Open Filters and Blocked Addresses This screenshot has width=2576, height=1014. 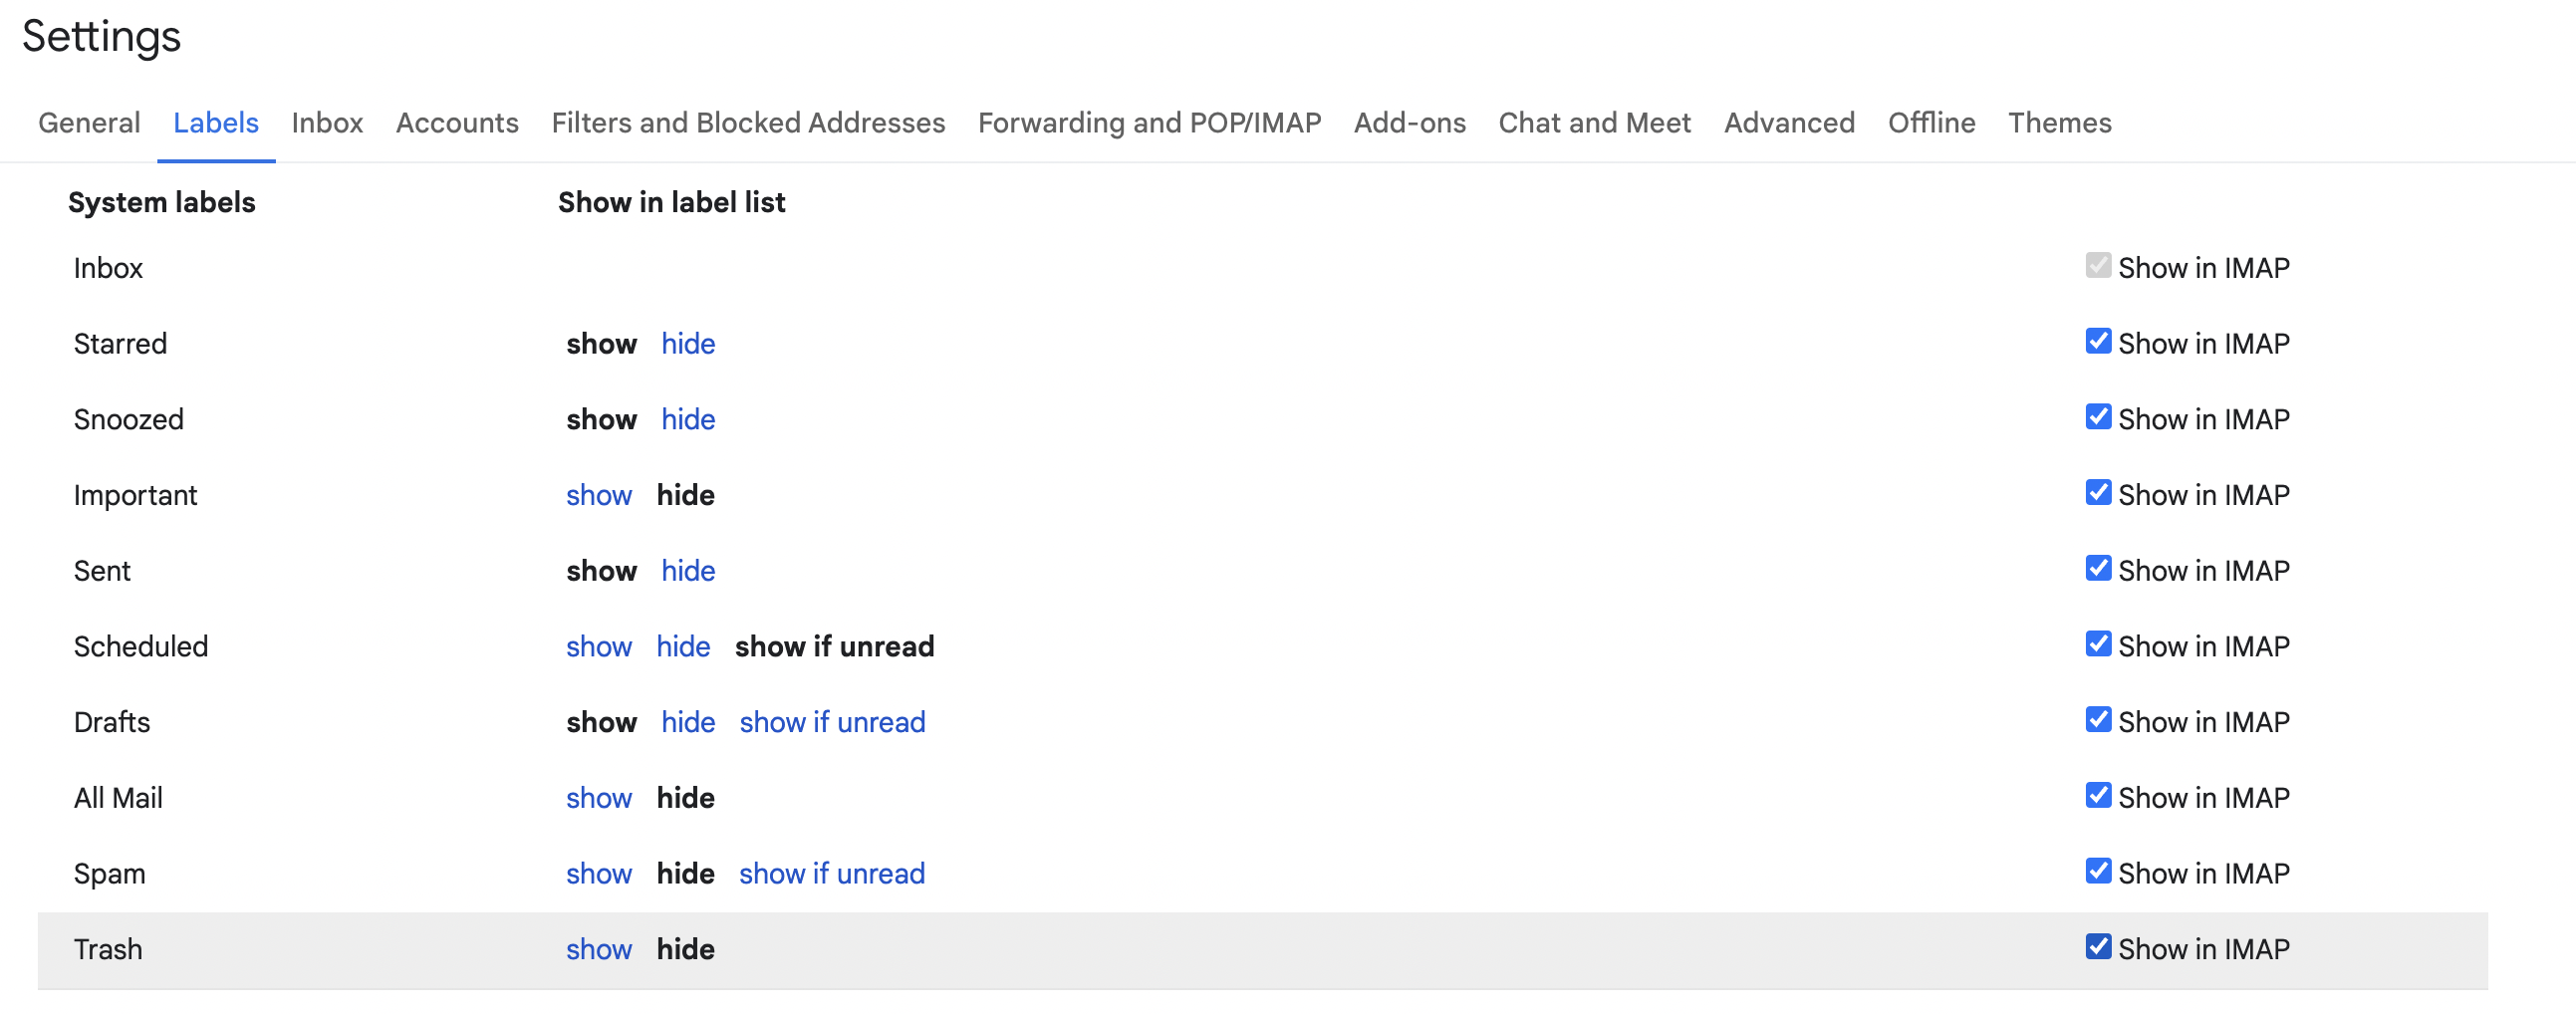pyautogui.click(x=748, y=122)
